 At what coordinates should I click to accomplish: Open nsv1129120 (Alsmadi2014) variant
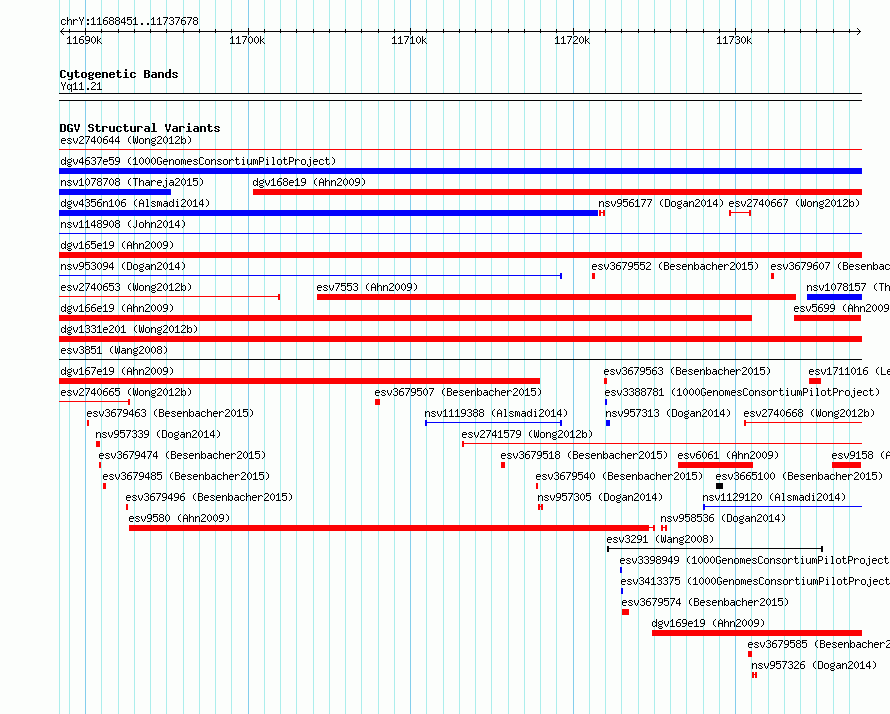click(x=774, y=497)
